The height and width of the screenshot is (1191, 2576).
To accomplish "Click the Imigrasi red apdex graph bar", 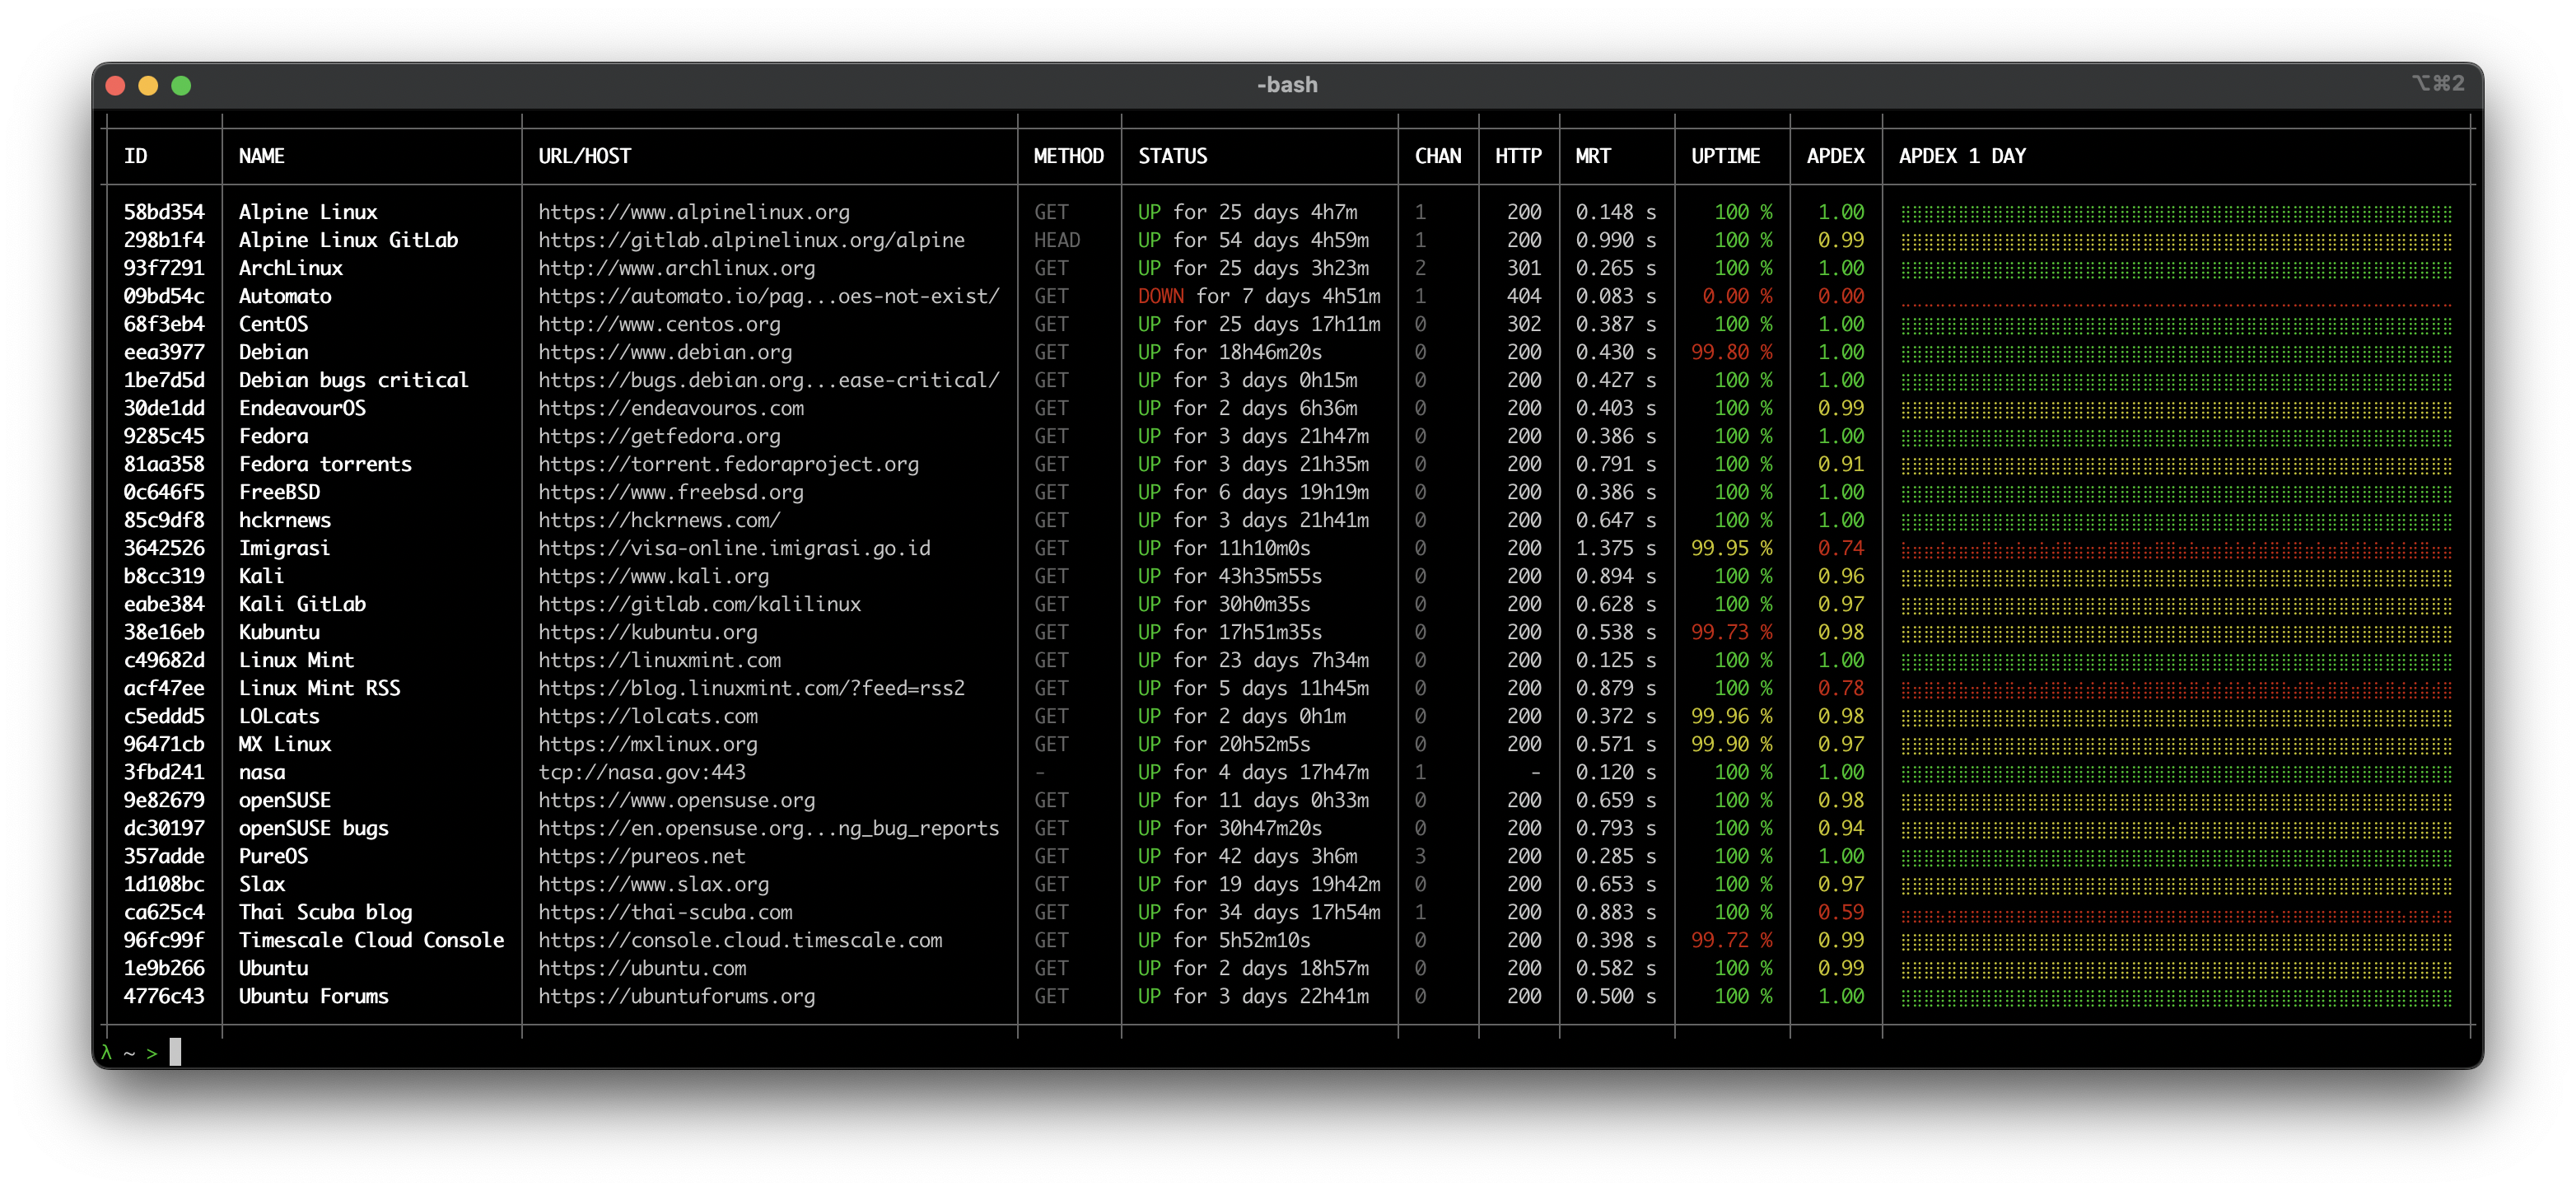I will [2175, 549].
